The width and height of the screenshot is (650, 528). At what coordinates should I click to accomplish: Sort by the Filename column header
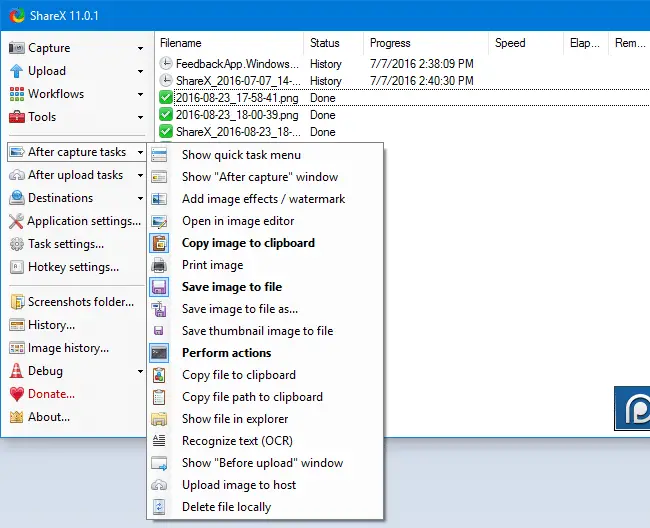coord(229,43)
